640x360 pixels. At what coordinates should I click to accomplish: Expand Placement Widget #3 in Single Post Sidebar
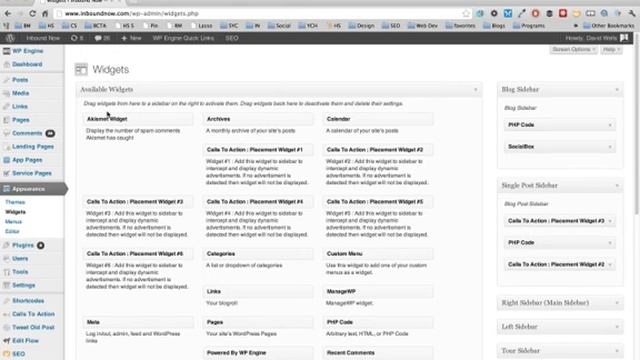pos(610,221)
